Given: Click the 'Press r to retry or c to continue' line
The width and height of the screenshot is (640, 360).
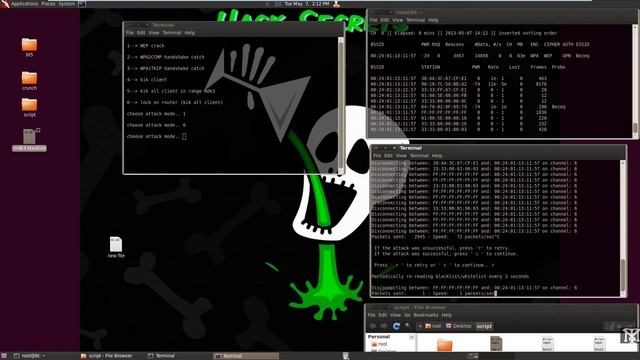Looking at the screenshot, I should [x=434, y=265].
